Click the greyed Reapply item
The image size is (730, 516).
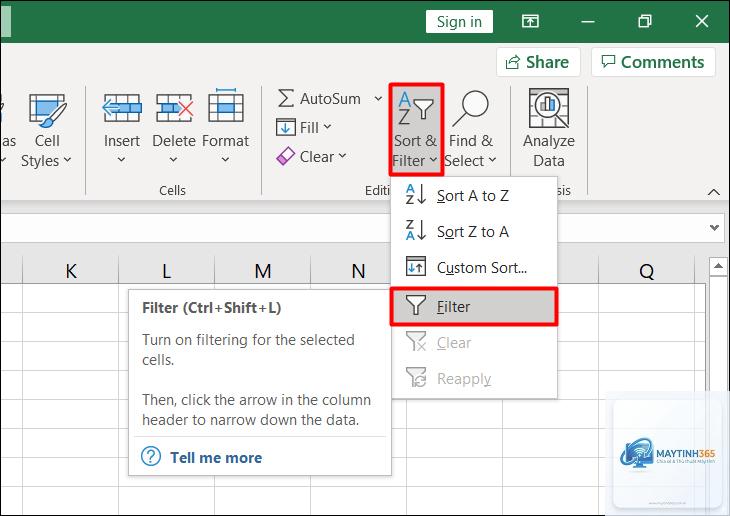(x=474, y=379)
